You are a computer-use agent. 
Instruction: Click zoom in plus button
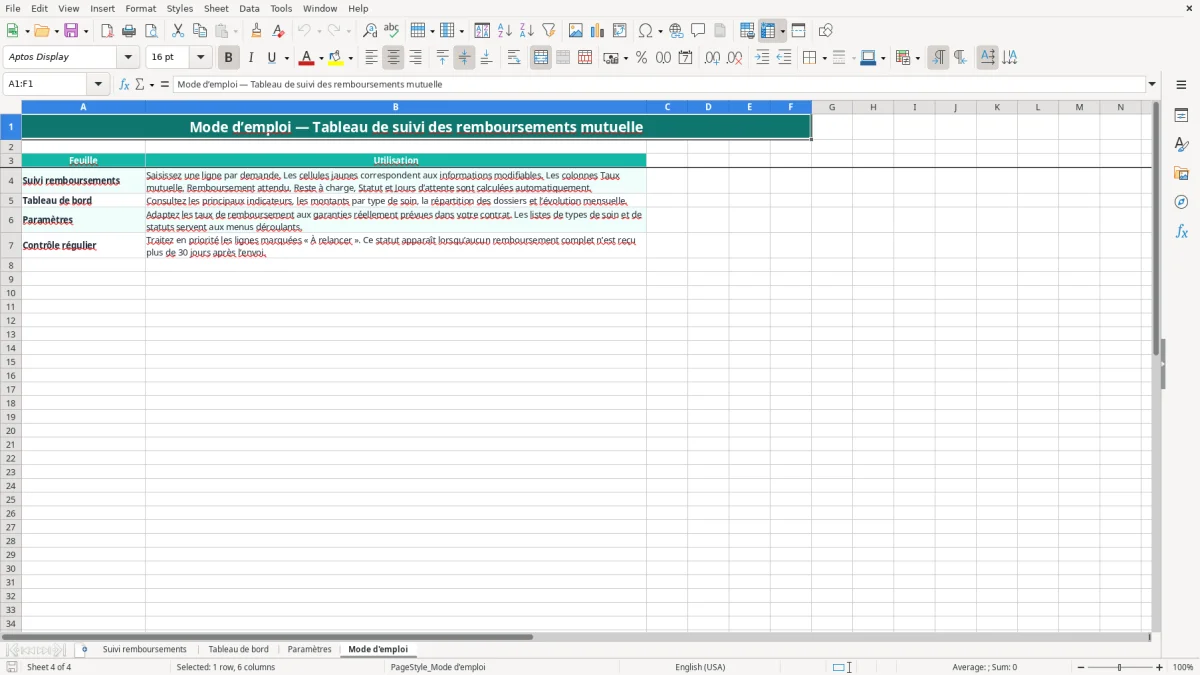(x=1160, y=667)
